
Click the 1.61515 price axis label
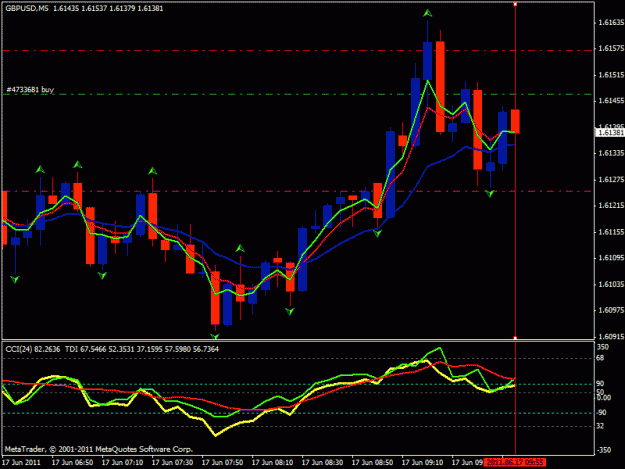point(611,75)
